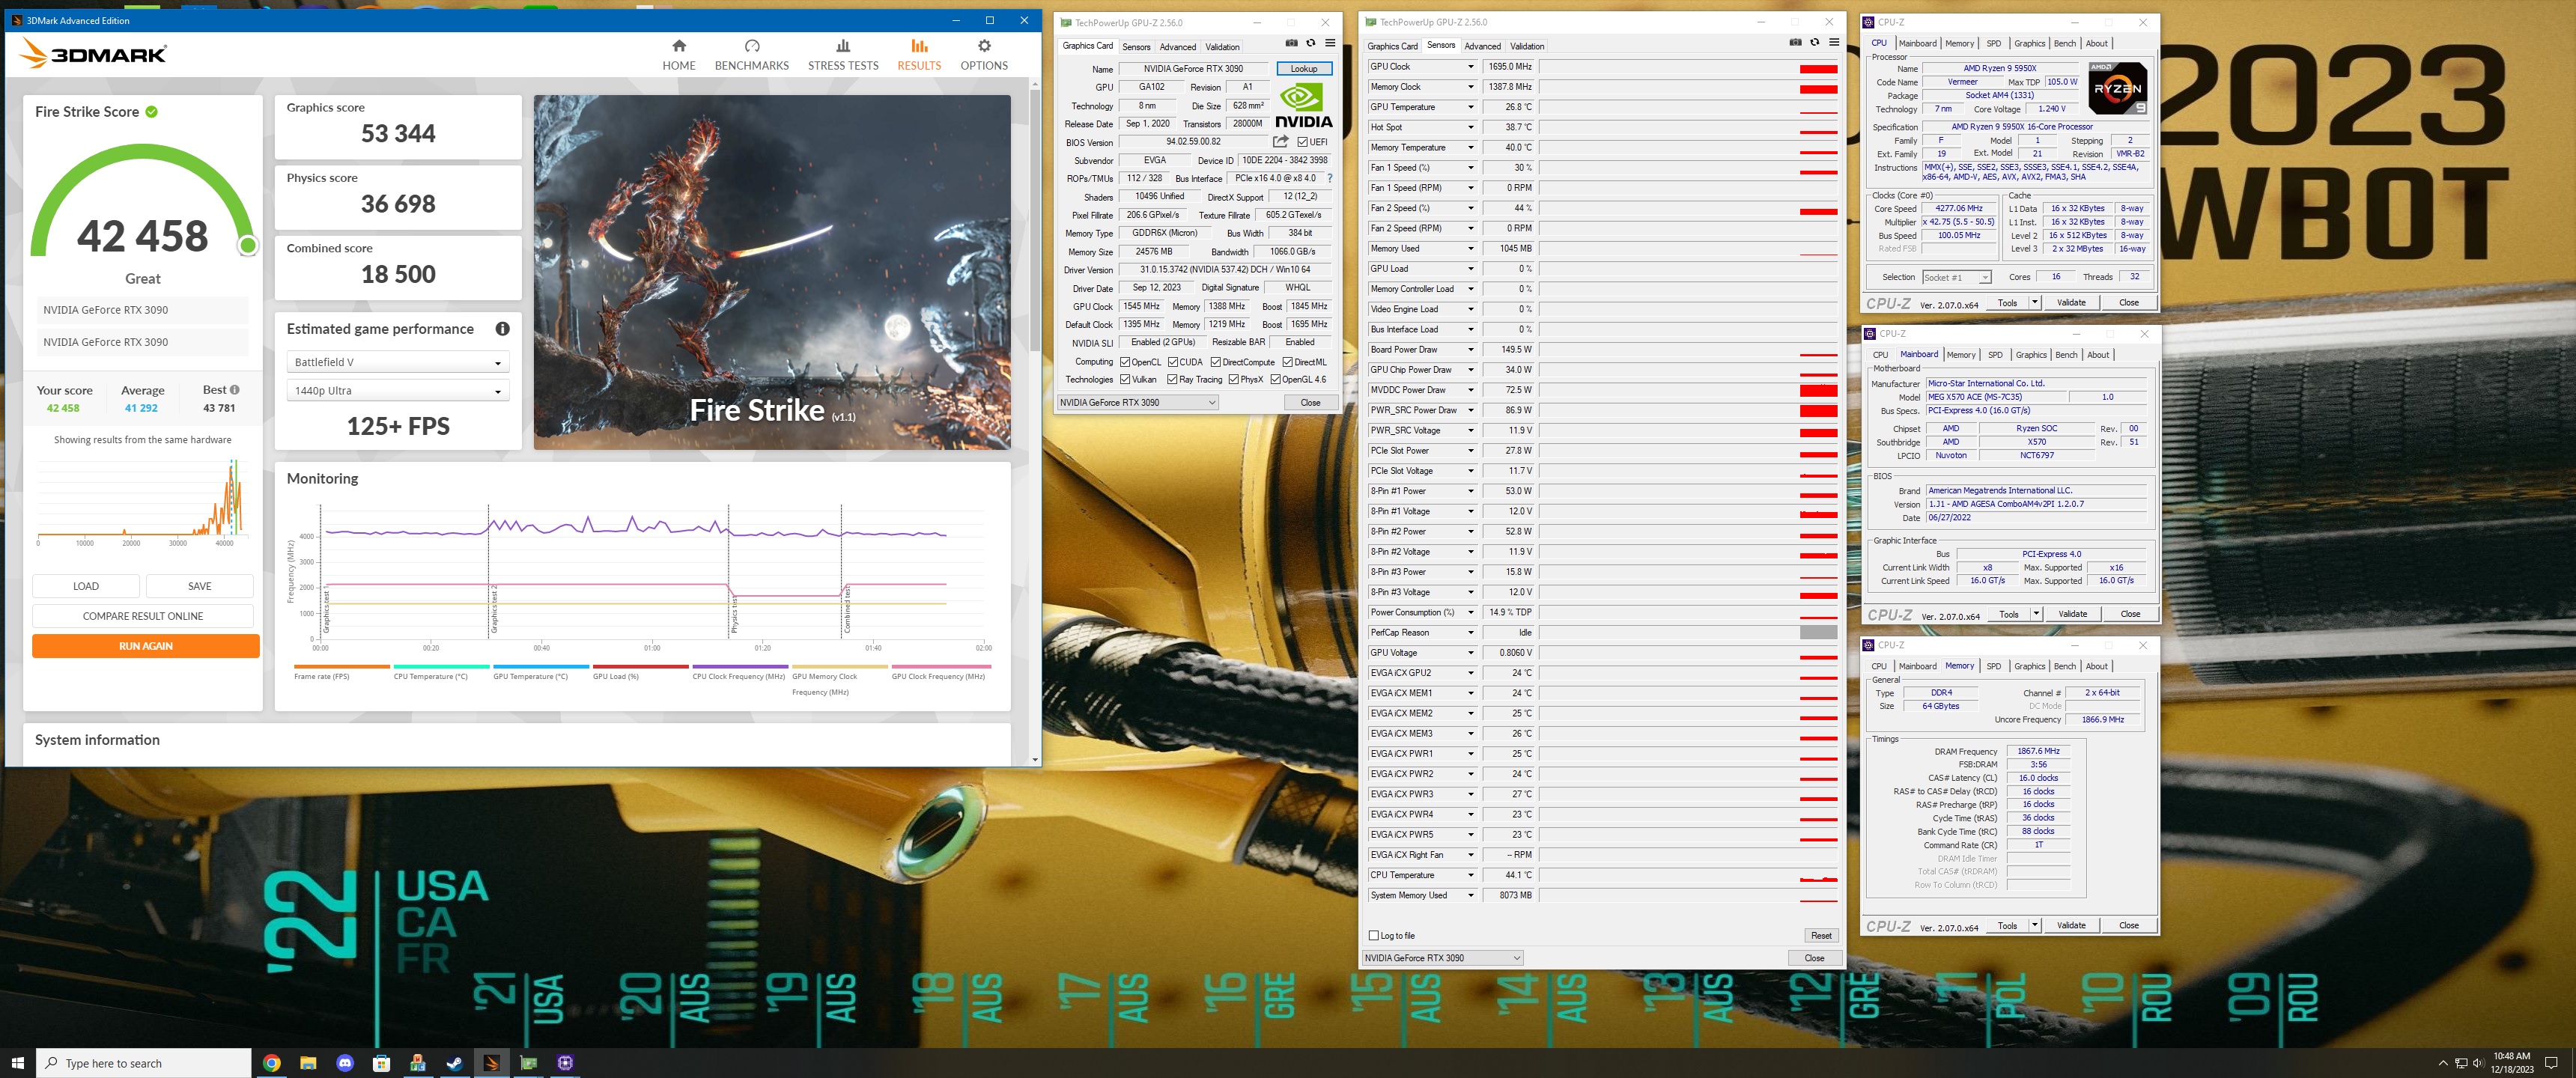2576x1078 pixels.
Task: Click COMPARE RESULT ONLINE button
Action: pos(143,616)
